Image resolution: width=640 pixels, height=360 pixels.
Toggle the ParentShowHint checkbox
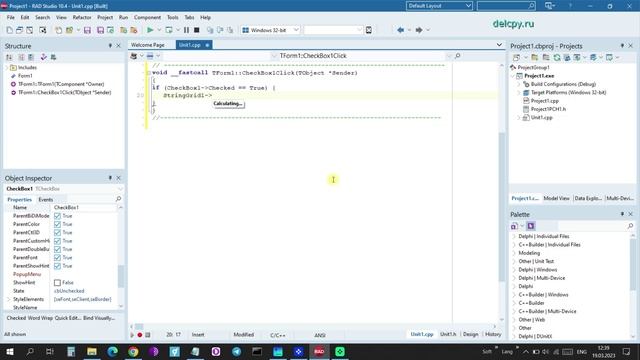(58, 266)
